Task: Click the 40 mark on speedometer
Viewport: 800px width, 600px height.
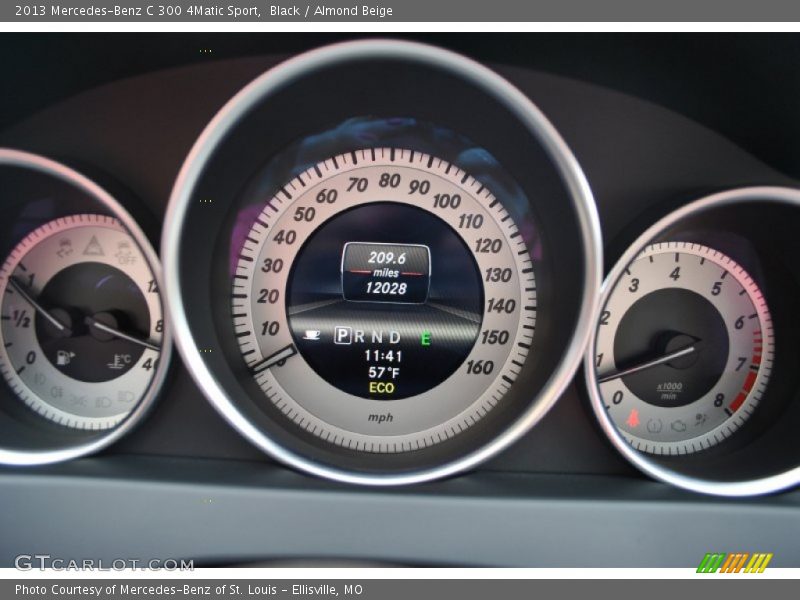Action: click(284, 237)
